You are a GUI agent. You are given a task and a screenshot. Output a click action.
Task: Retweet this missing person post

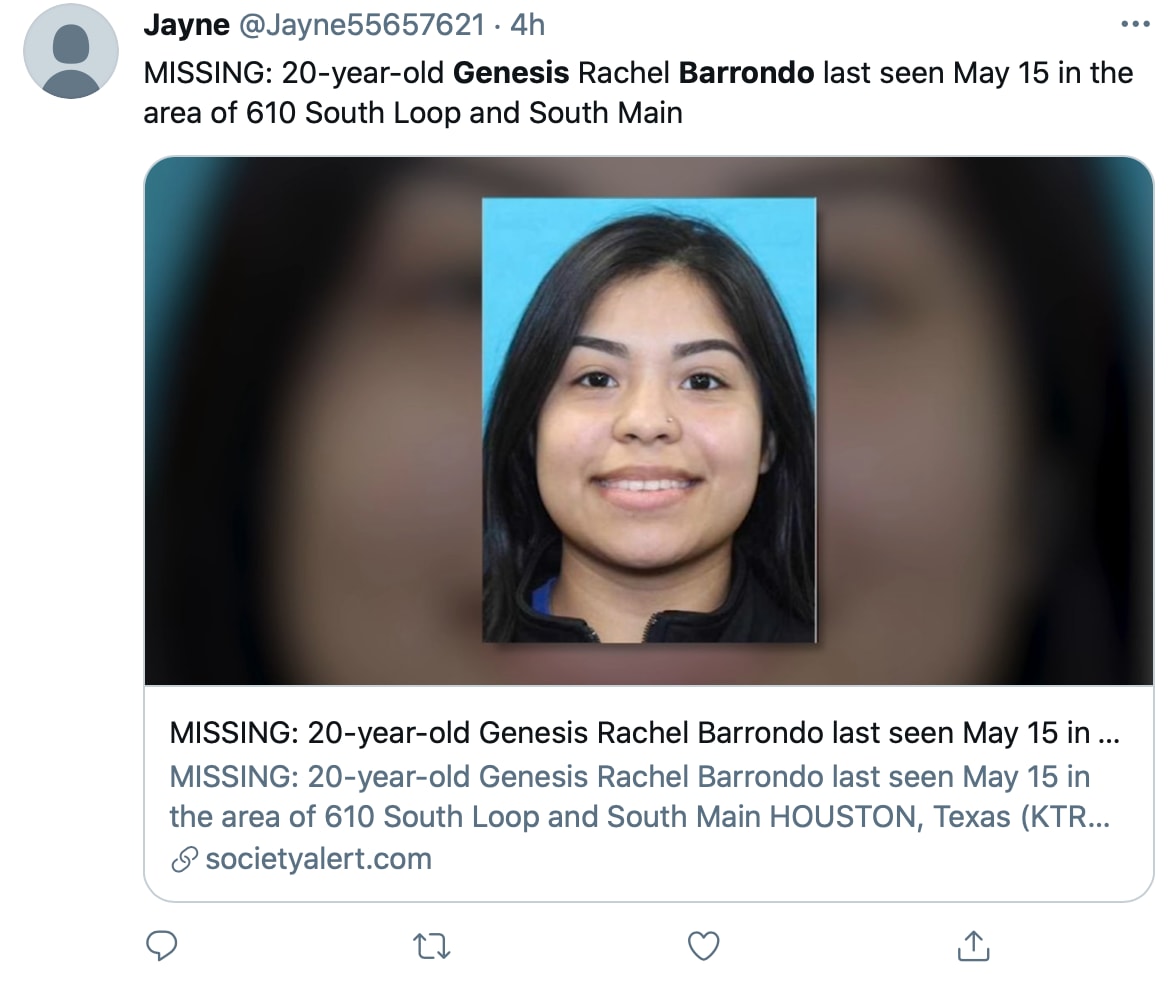pyautogui.click(x=432, y=946)
